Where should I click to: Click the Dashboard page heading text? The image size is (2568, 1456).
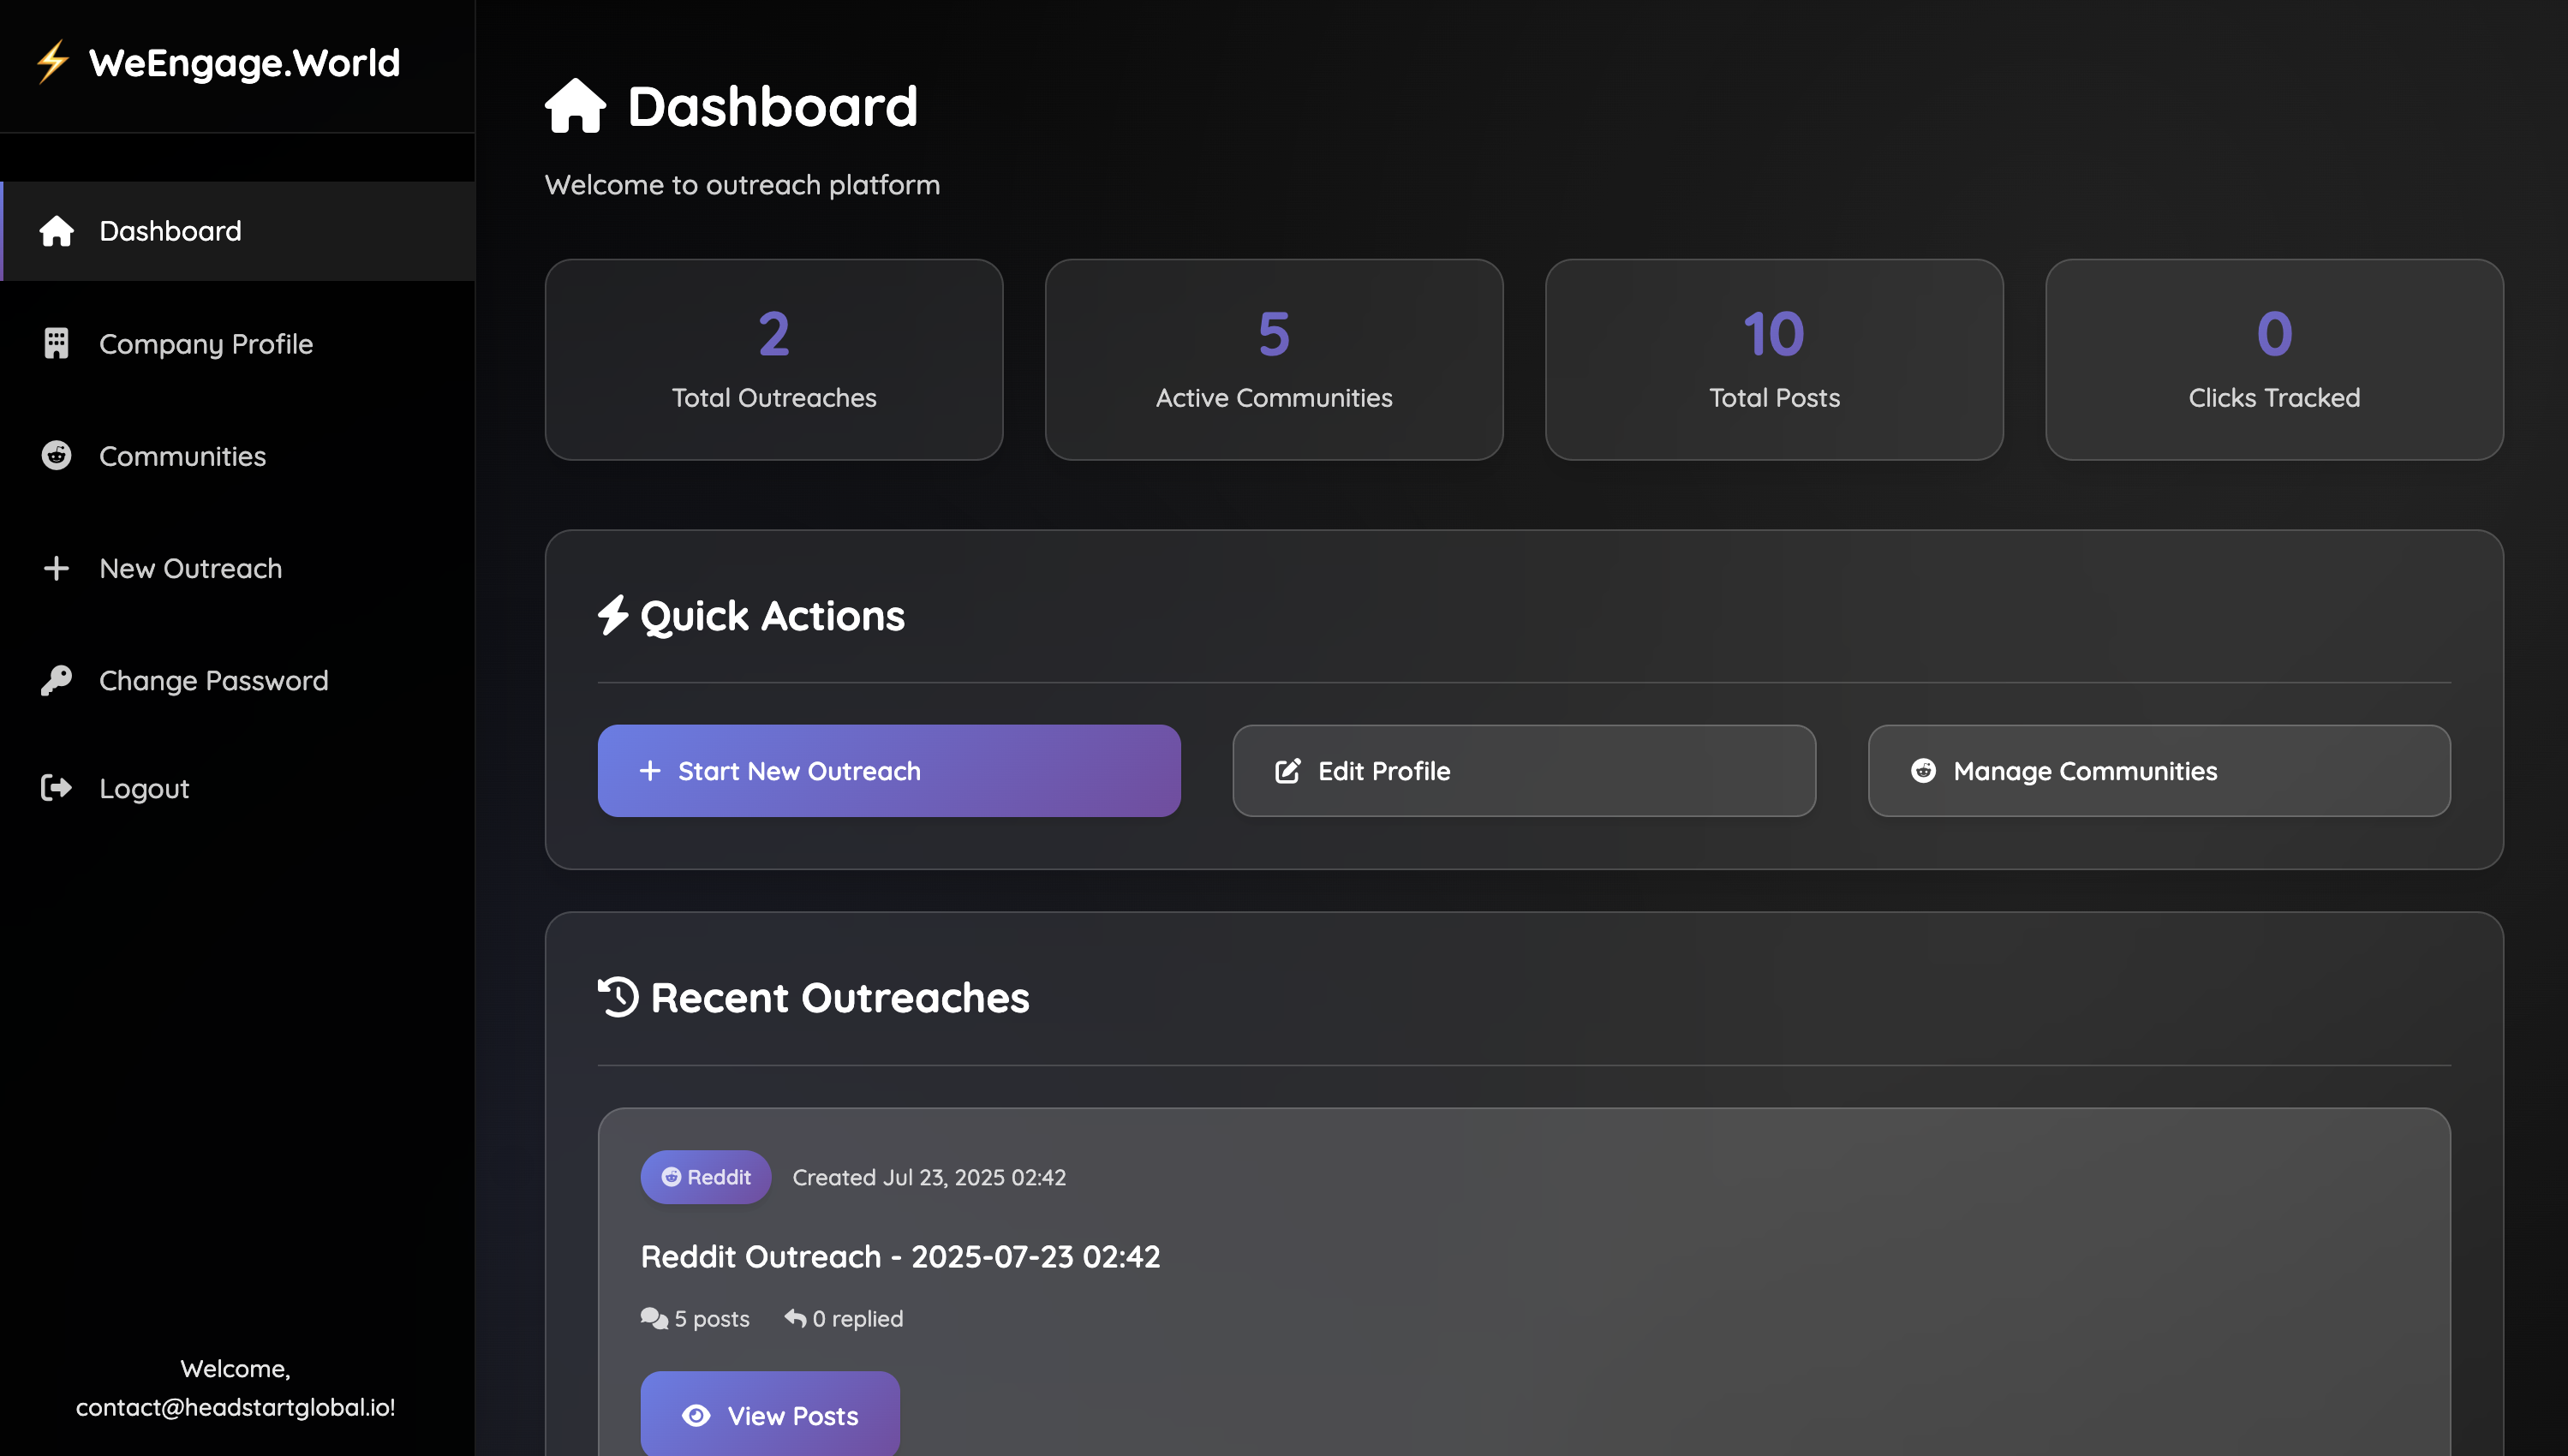(x=772, y=106)
